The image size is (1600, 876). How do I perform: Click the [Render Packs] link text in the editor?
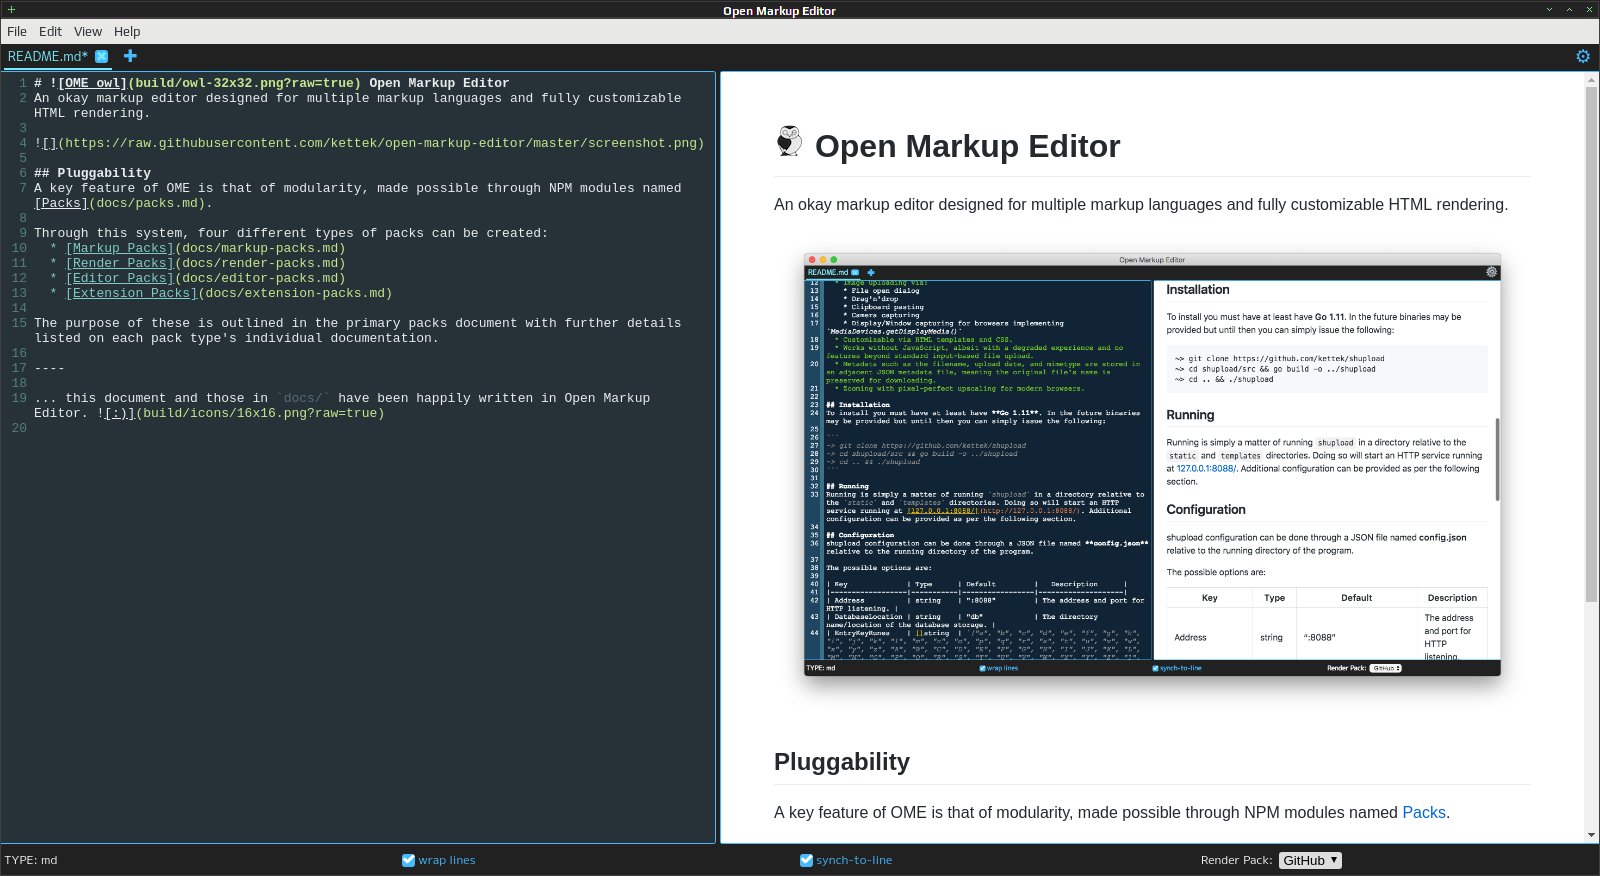click(x=119, y=263)
